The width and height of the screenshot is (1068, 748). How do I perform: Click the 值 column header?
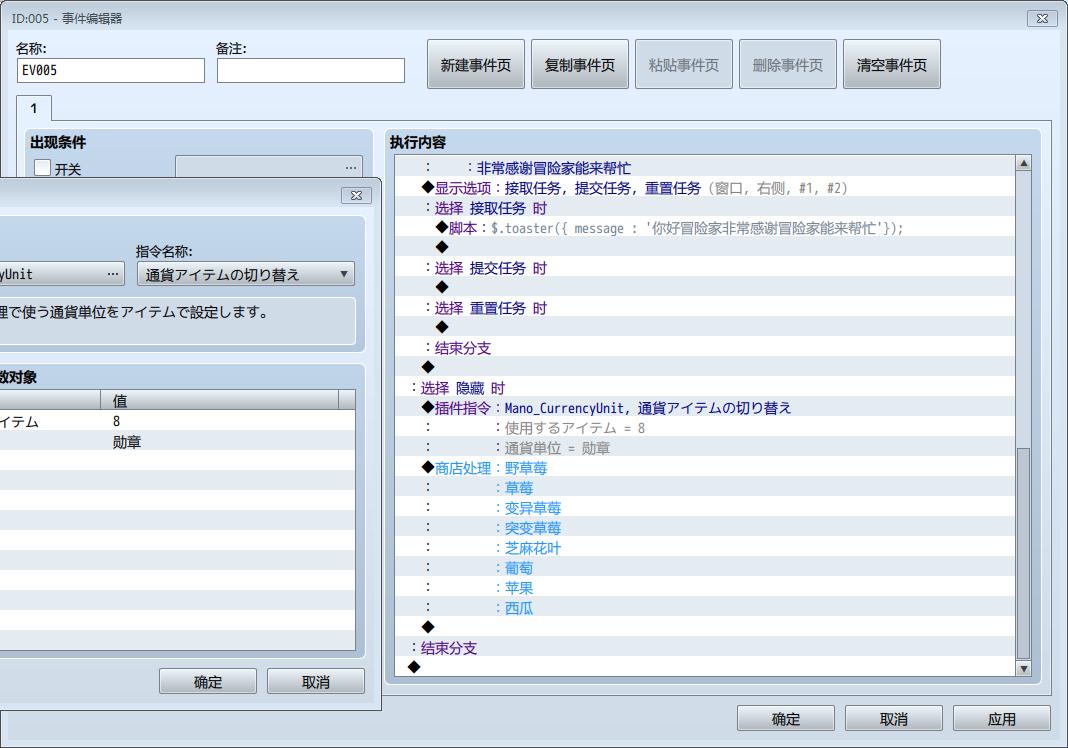coord(219,400)
